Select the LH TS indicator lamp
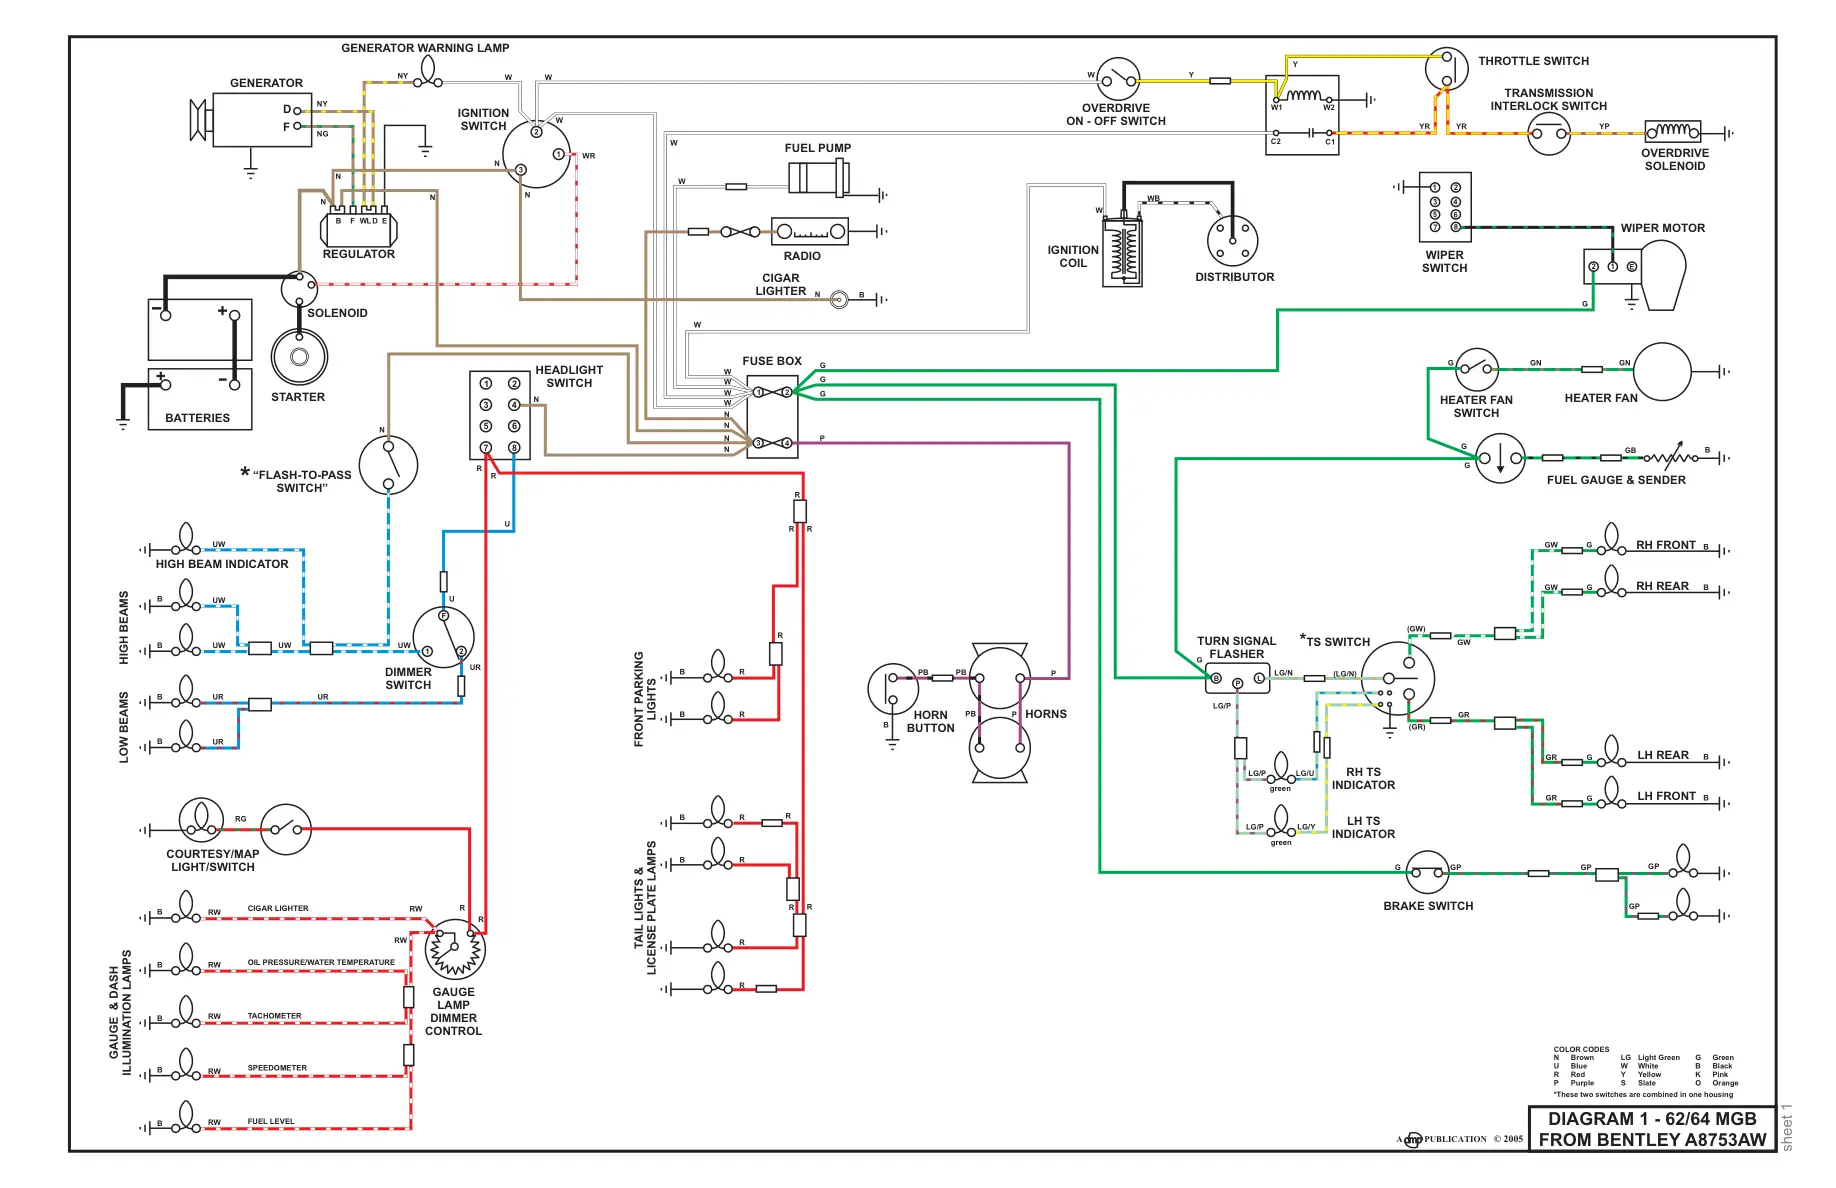 [1281, 823]
